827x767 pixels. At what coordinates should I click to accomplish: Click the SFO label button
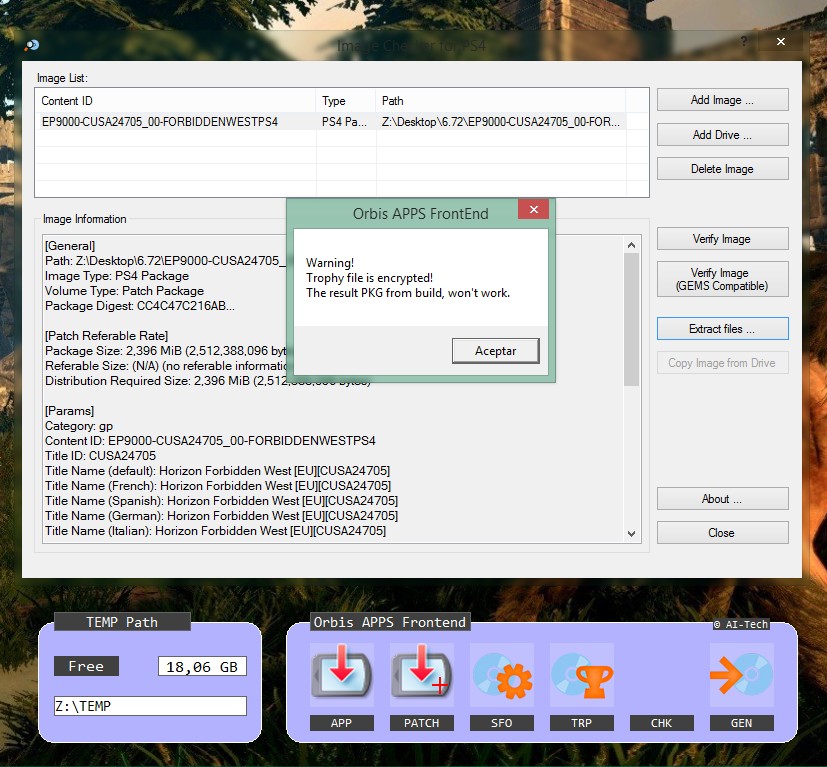coord(502,723)
